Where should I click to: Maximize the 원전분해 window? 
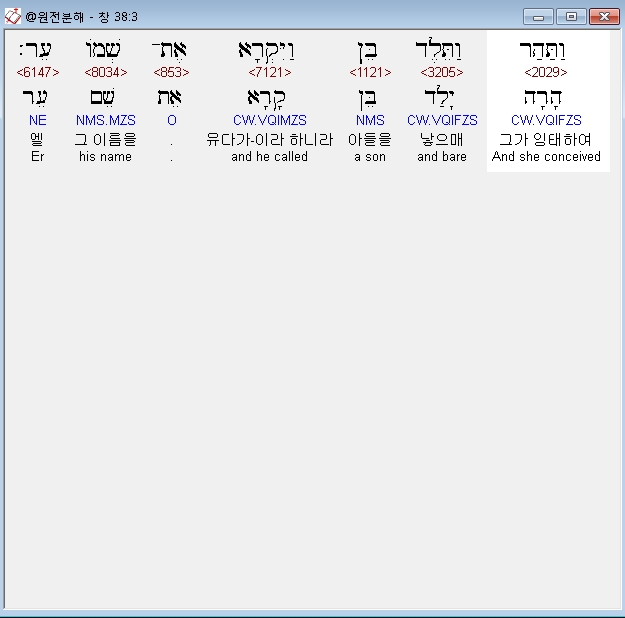pyautogui.click(x=571, y=17)
